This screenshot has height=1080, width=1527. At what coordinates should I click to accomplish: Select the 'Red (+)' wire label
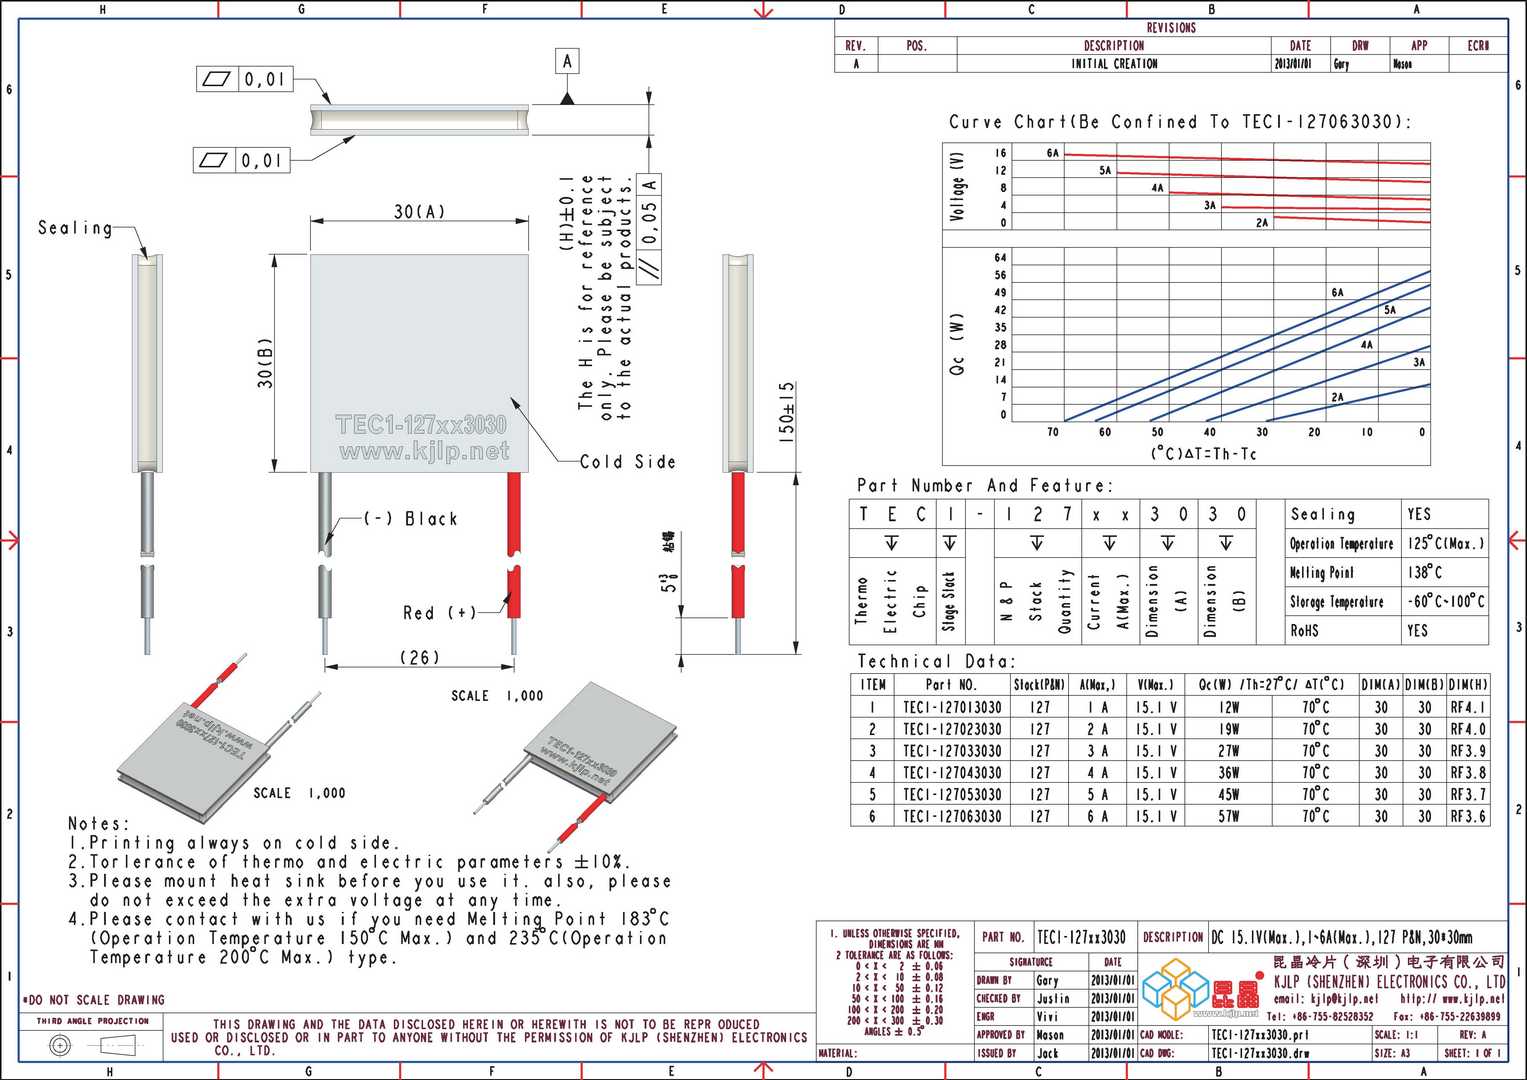pos(440,612)
